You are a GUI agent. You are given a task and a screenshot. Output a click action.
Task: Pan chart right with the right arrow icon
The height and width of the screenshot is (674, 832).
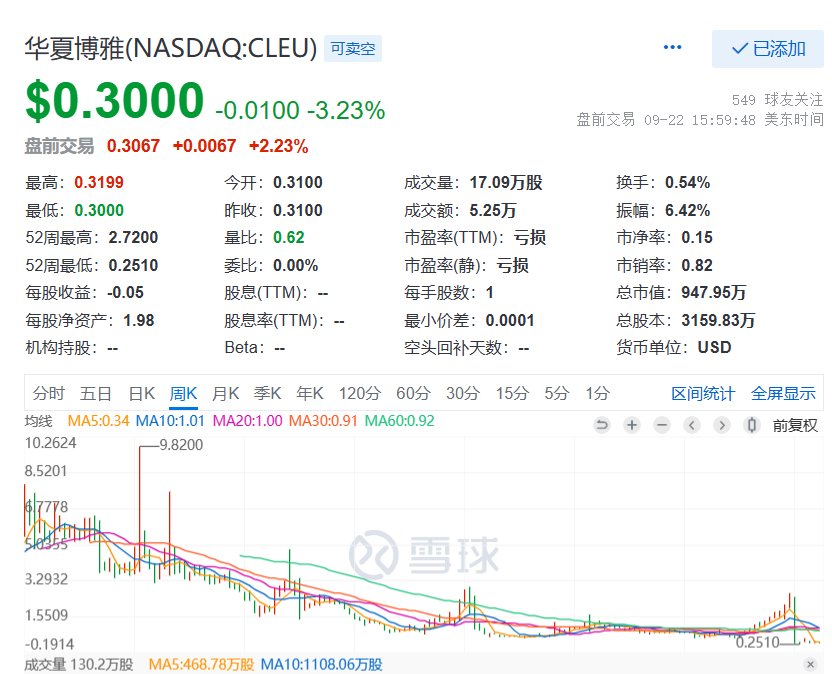pos(721,425)
